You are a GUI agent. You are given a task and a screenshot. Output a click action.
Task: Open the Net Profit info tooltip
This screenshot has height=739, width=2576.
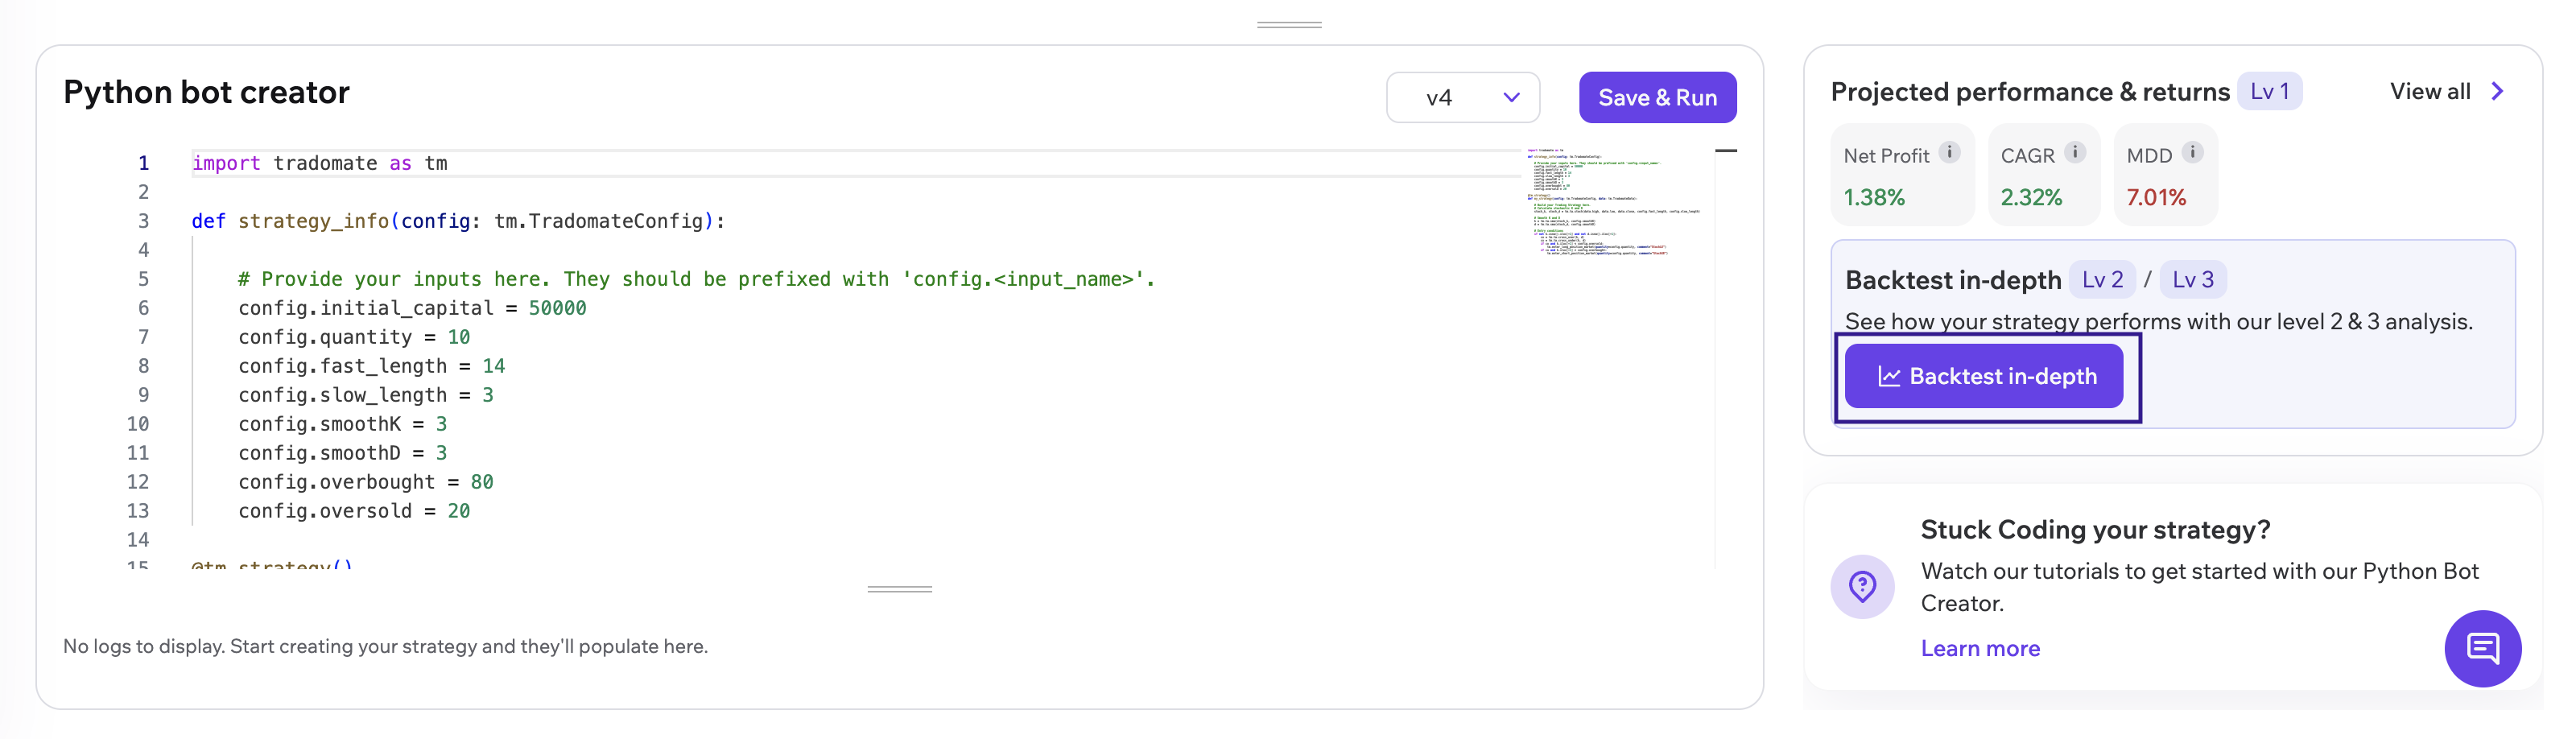click(x=1948, y=154)
